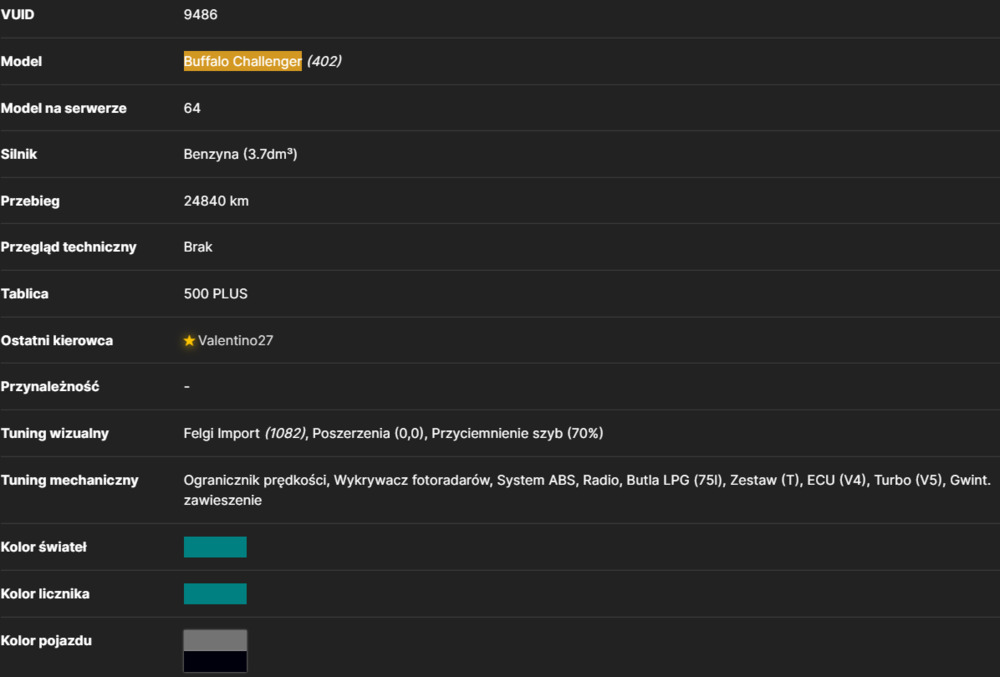Click the Kolor pojazdu row label

coord(46,641)
